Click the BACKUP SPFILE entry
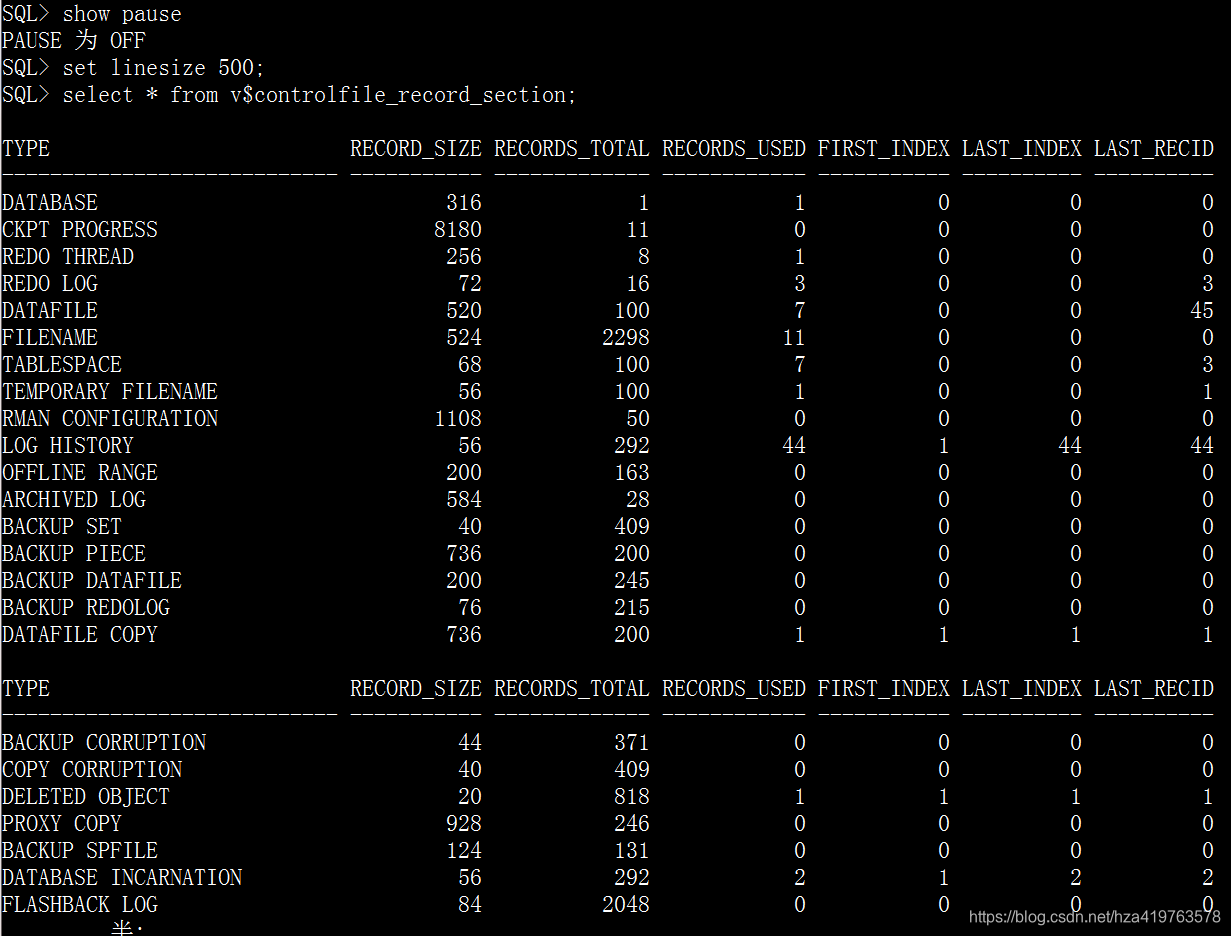The width and height of the screenshot is (1231, 936). point(79,850)
